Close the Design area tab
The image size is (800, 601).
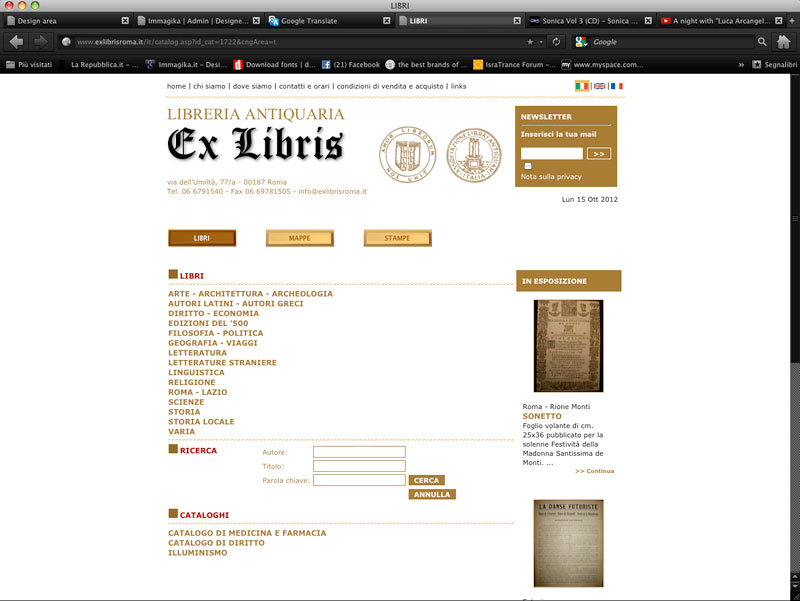click(x=125, y=21)
